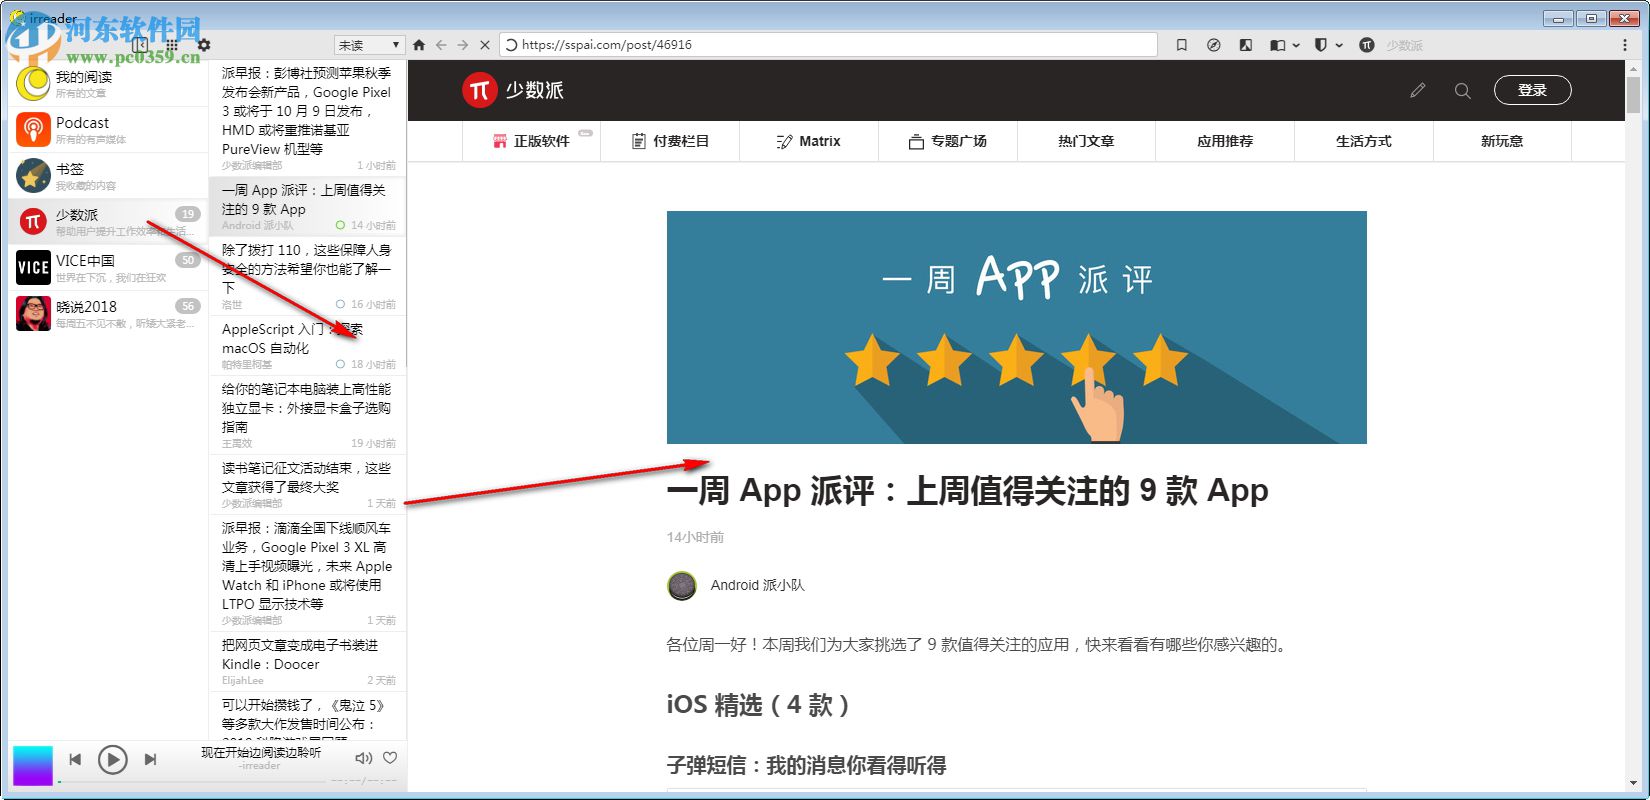Open article 一周 App 派评

point(308,206)
